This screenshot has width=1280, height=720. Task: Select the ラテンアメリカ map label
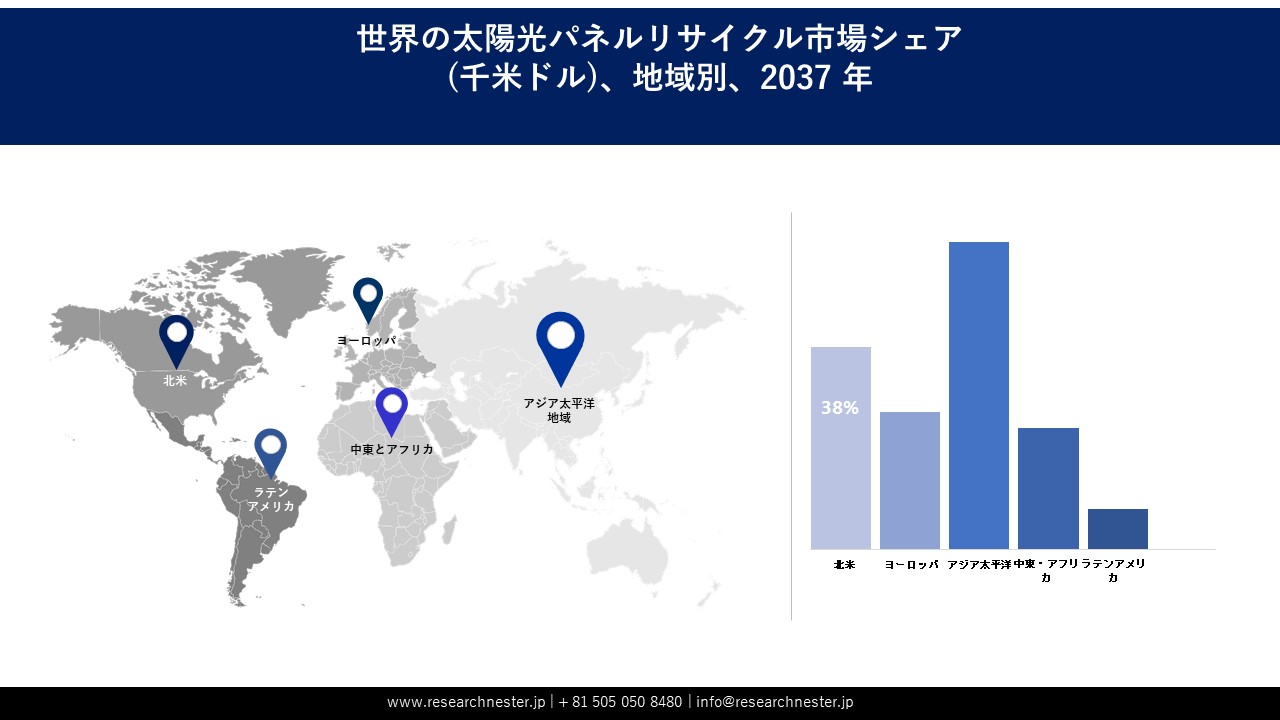pos(271,499)
